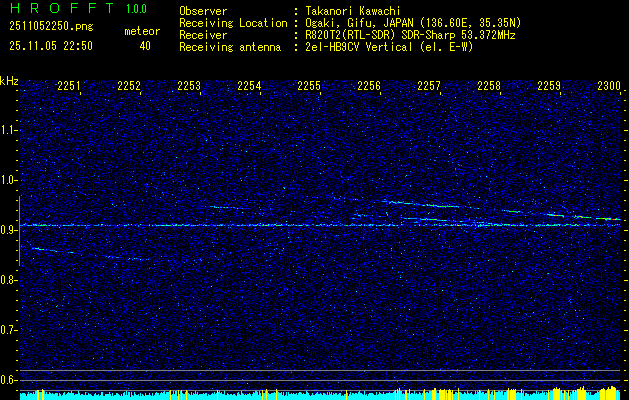Click the HROFFT title text
This screenshot has width=629, height=400.
click(55, 10)
